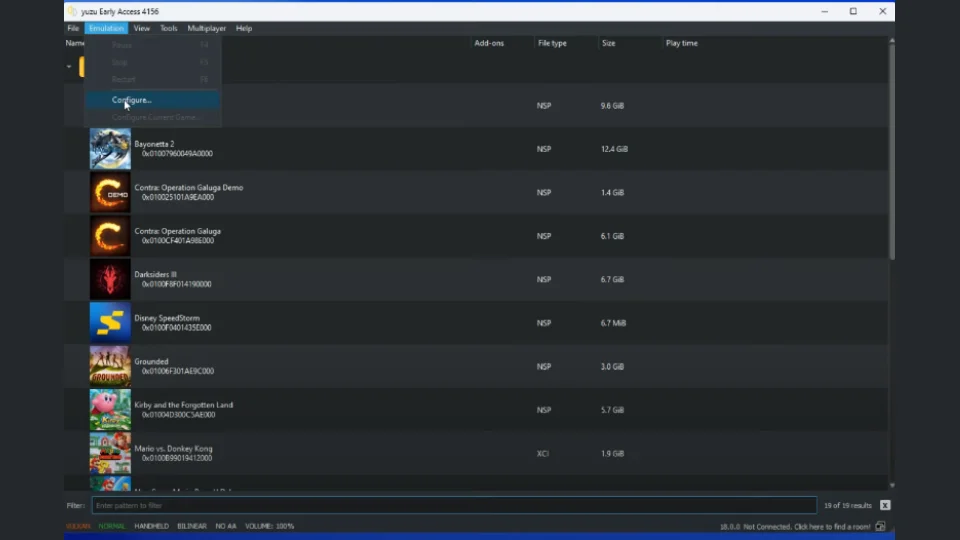Click the multiplayer room status icon
960x540 pixels.
[880, 527]
